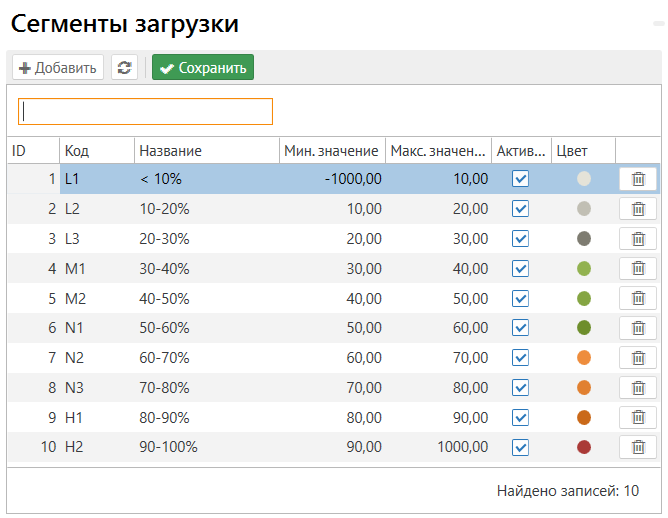This screenshot has width=668, height=518.
Task: Delete the L1 segment row with its trash icon
Action: pyautogui.click(x=638, y=179)
